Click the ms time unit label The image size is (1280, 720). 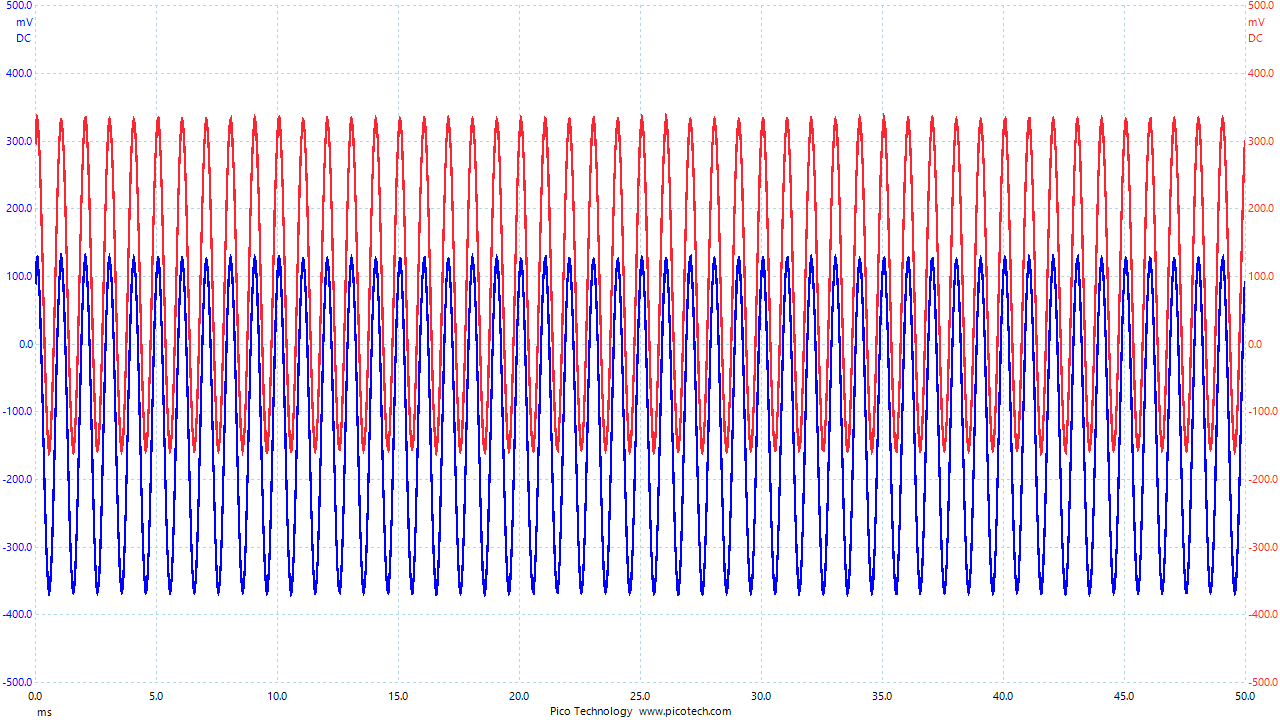click(x=44, y=712)
